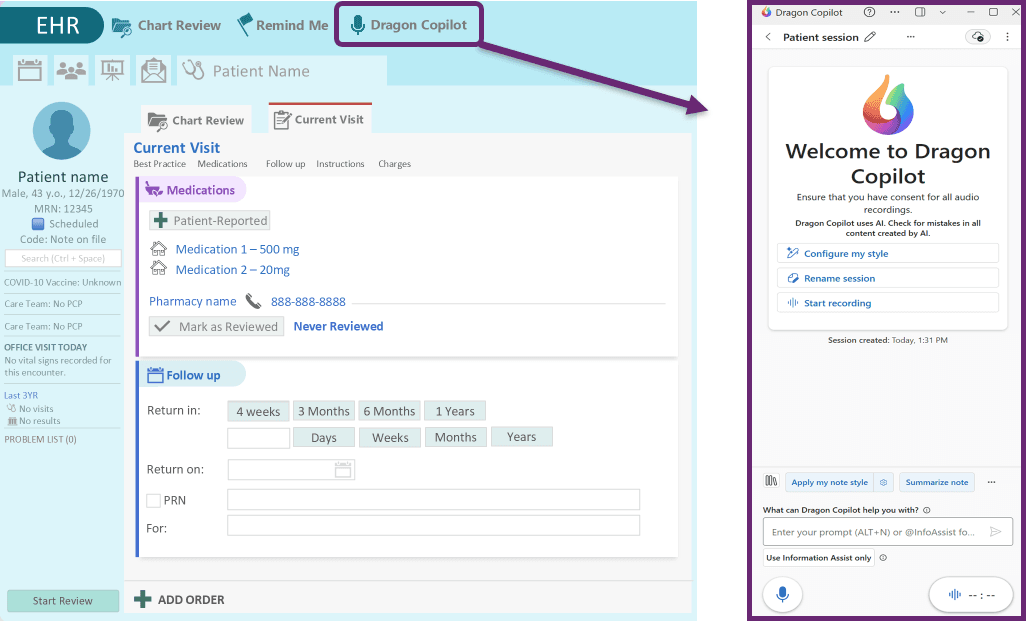Click the PRN text field

point(433,499)
